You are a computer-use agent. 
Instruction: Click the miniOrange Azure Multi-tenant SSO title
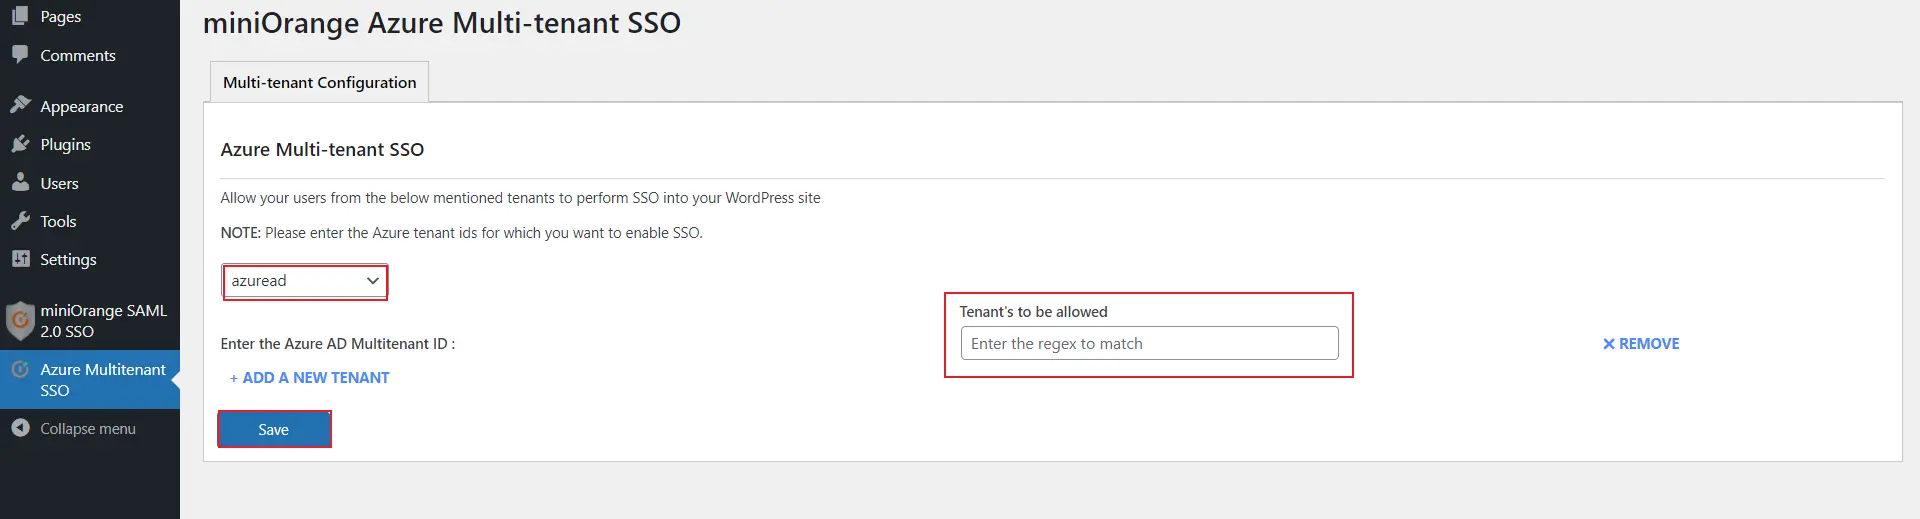point(441,23)
